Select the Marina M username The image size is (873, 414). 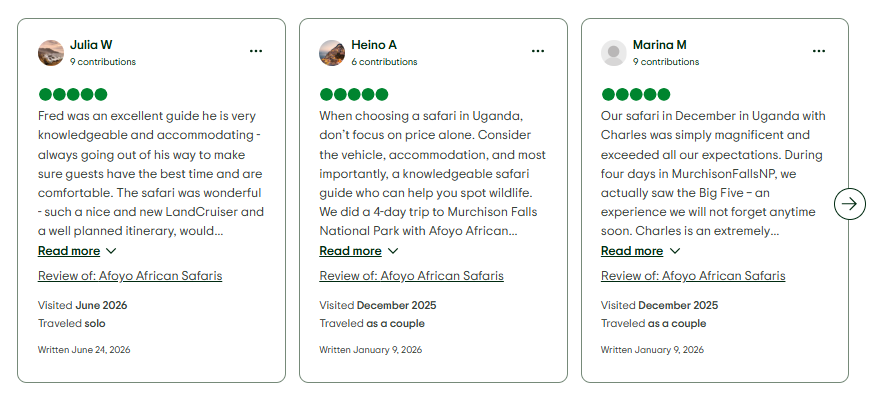[659, 45]
